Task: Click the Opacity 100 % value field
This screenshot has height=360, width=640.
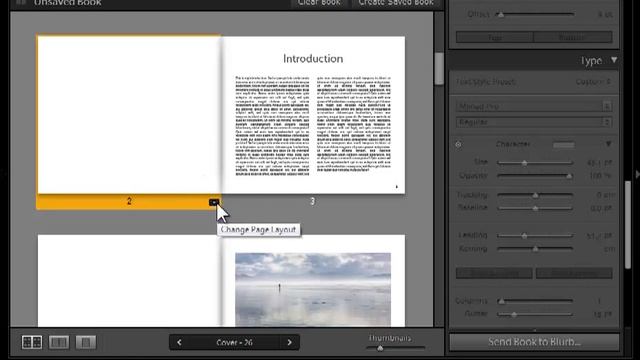Action: [x=599, y=176]
